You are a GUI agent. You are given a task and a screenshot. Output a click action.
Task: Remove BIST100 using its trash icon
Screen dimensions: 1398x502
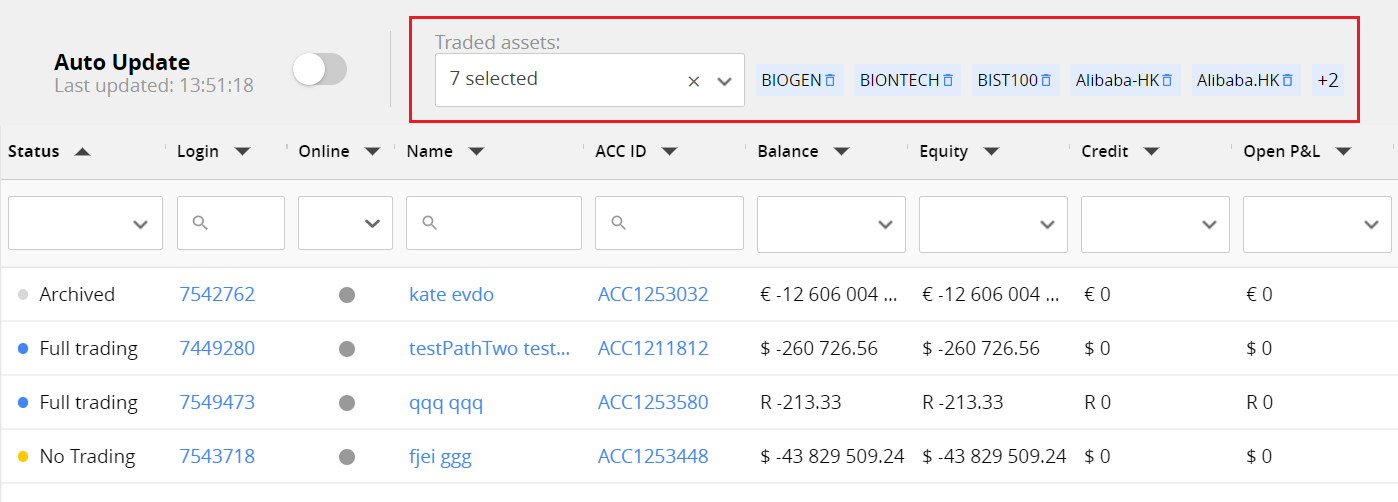point(1046,80)
